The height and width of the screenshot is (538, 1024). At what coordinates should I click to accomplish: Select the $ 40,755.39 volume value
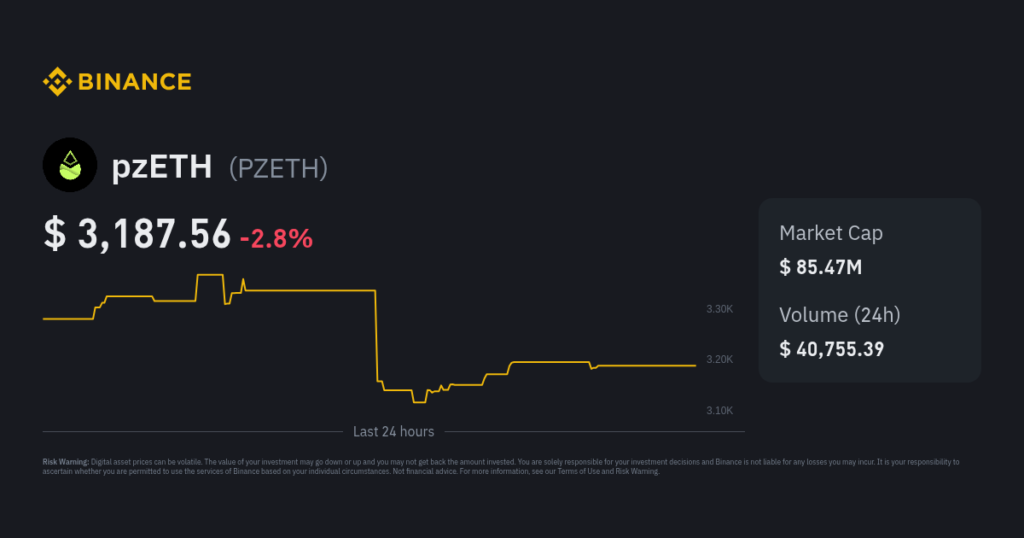click(x=832, y=349)
